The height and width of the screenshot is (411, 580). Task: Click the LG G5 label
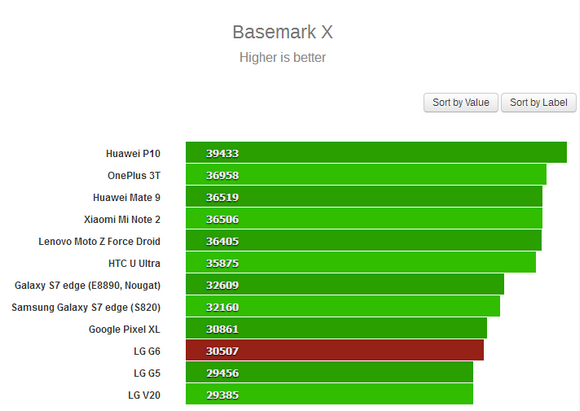147,373
